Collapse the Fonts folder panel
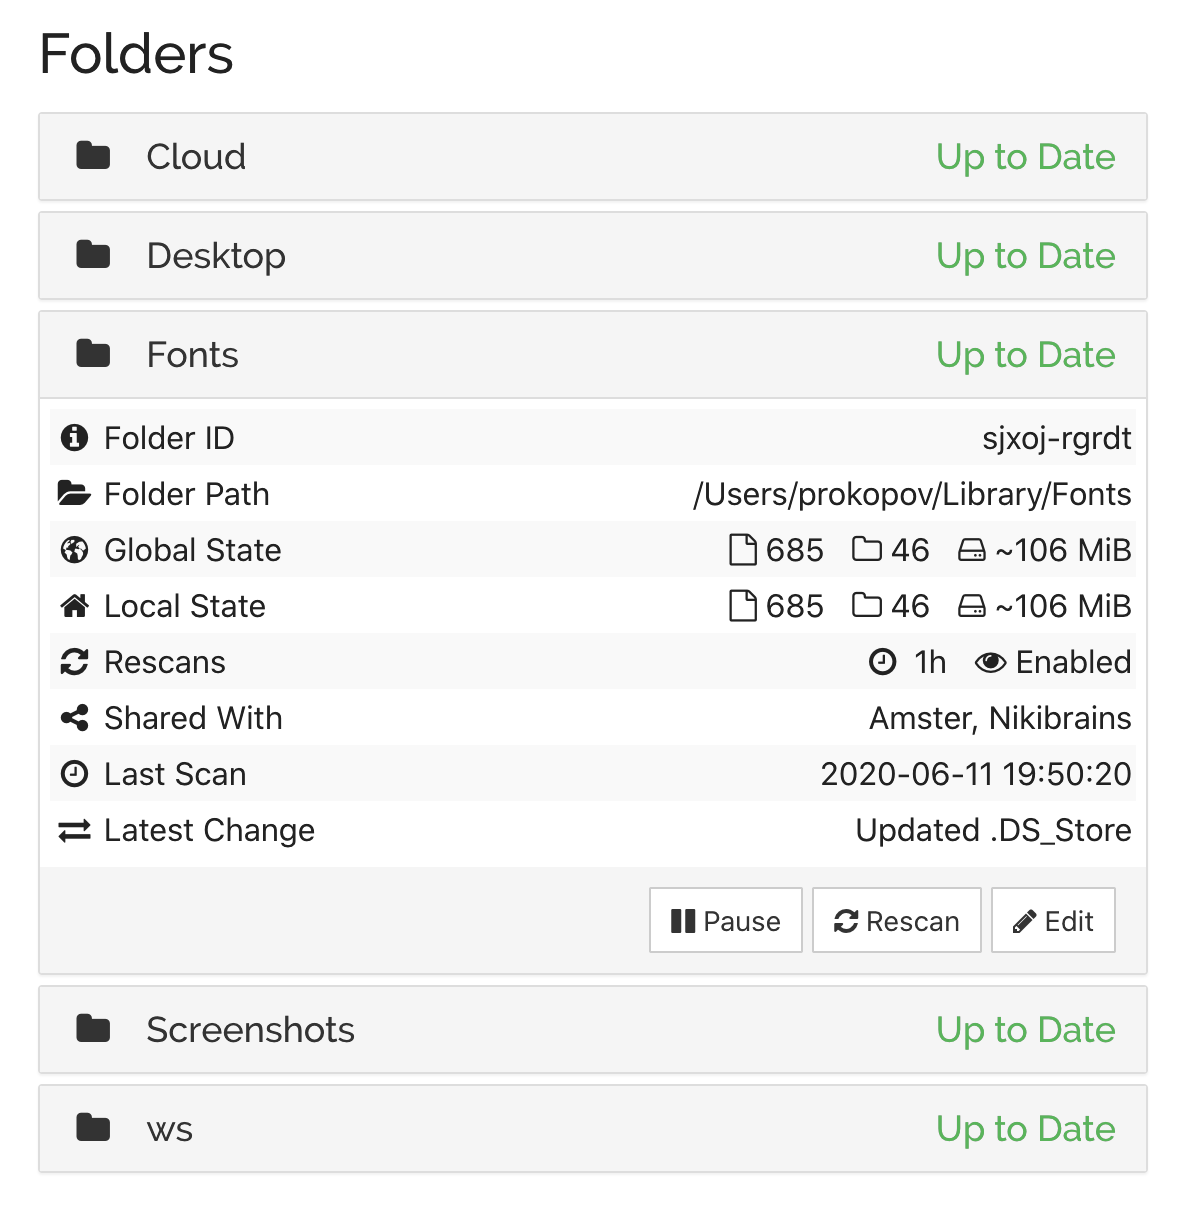The height and width of the screenshot is (1208, 1178). 193,355
